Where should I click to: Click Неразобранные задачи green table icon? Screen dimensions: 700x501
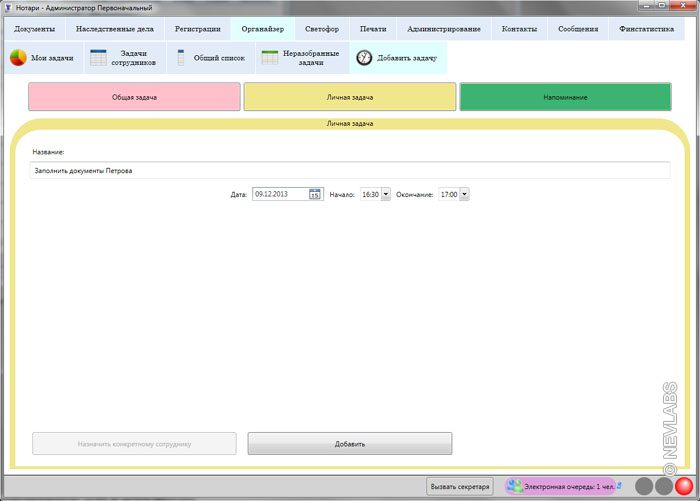270,58
